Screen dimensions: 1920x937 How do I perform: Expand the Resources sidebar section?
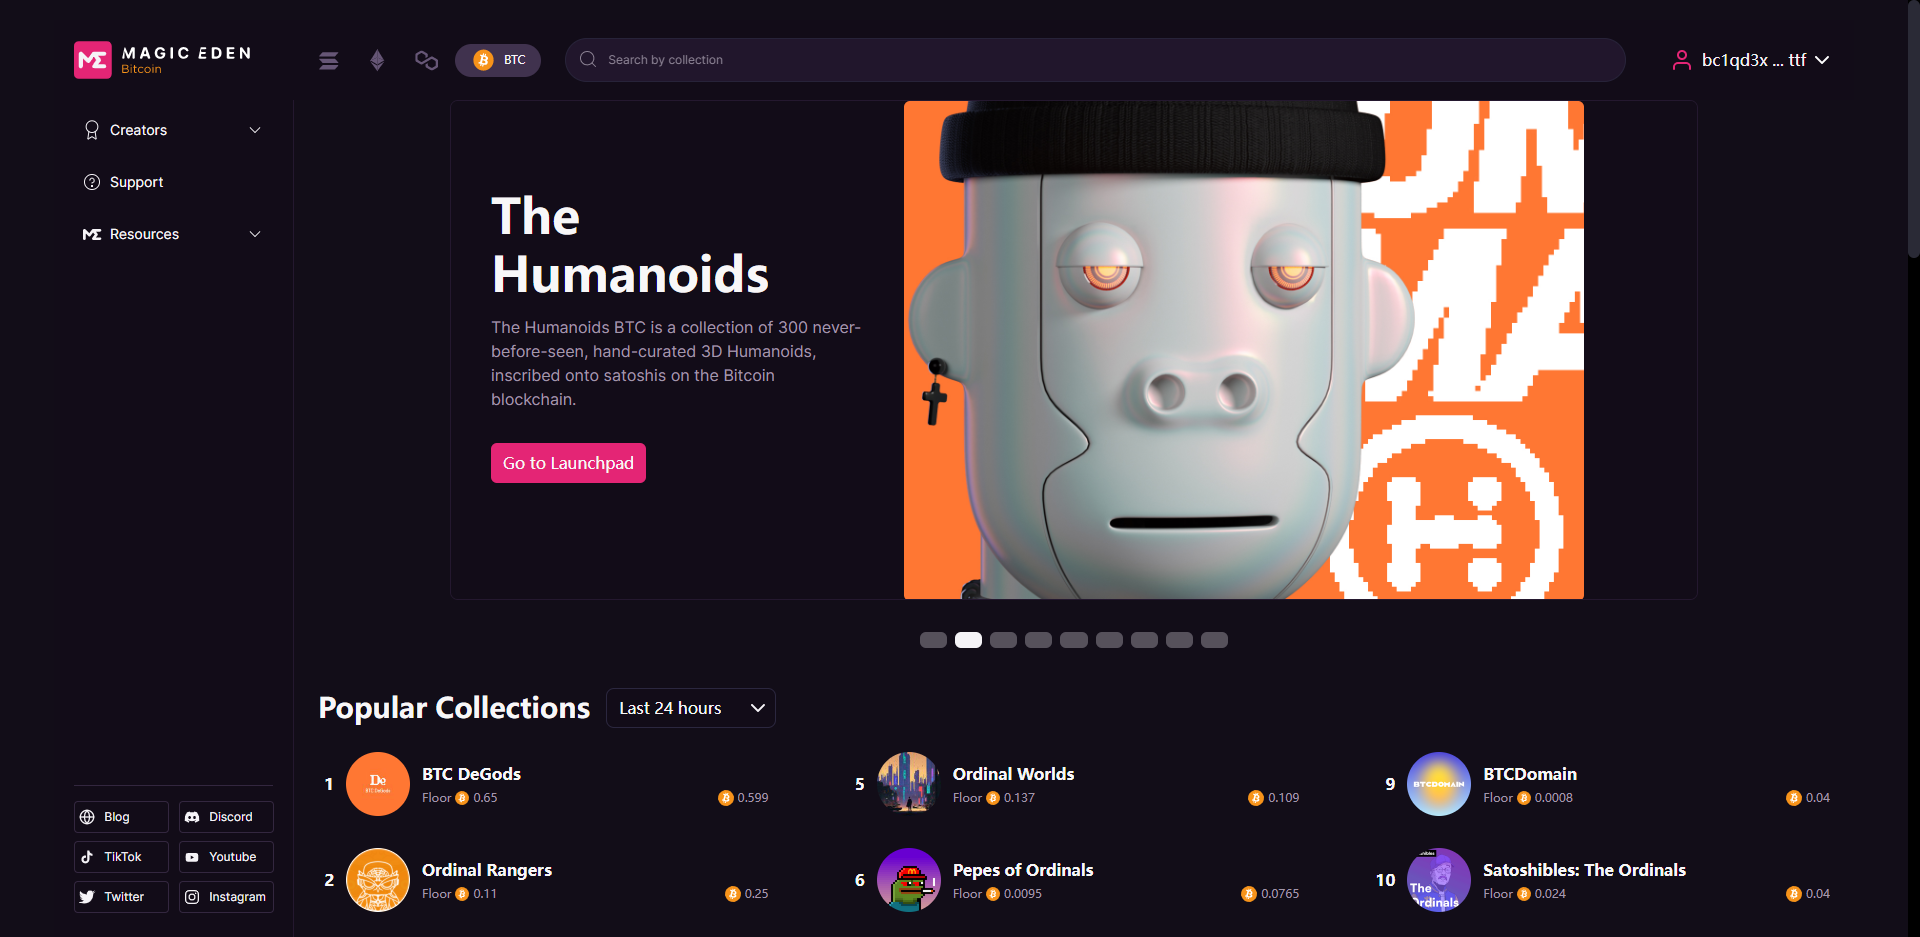(172, 234)
